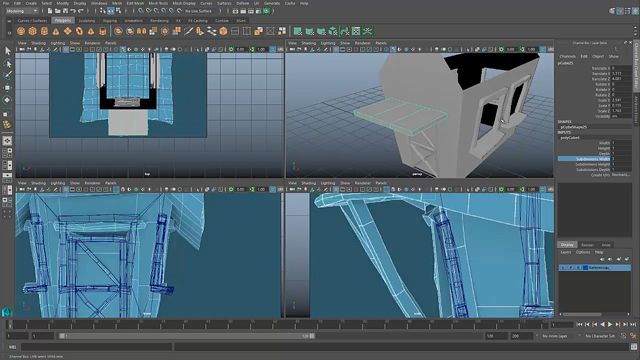Open the No Anim Layer dropdown
This screenshot has height=360, width=640.
558,336
